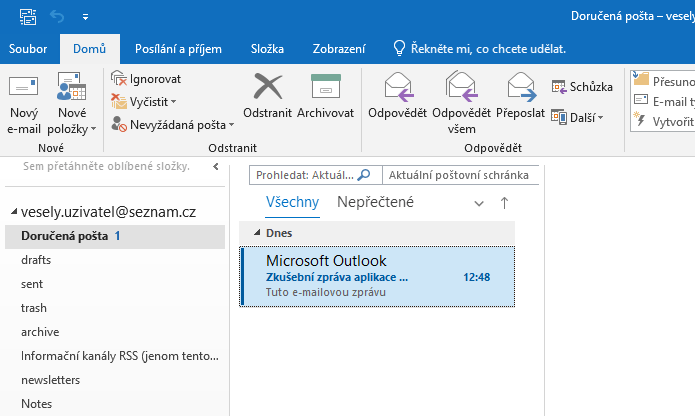
Task: Select the Přesunout quick step
Action: click(x=663, y=81)
